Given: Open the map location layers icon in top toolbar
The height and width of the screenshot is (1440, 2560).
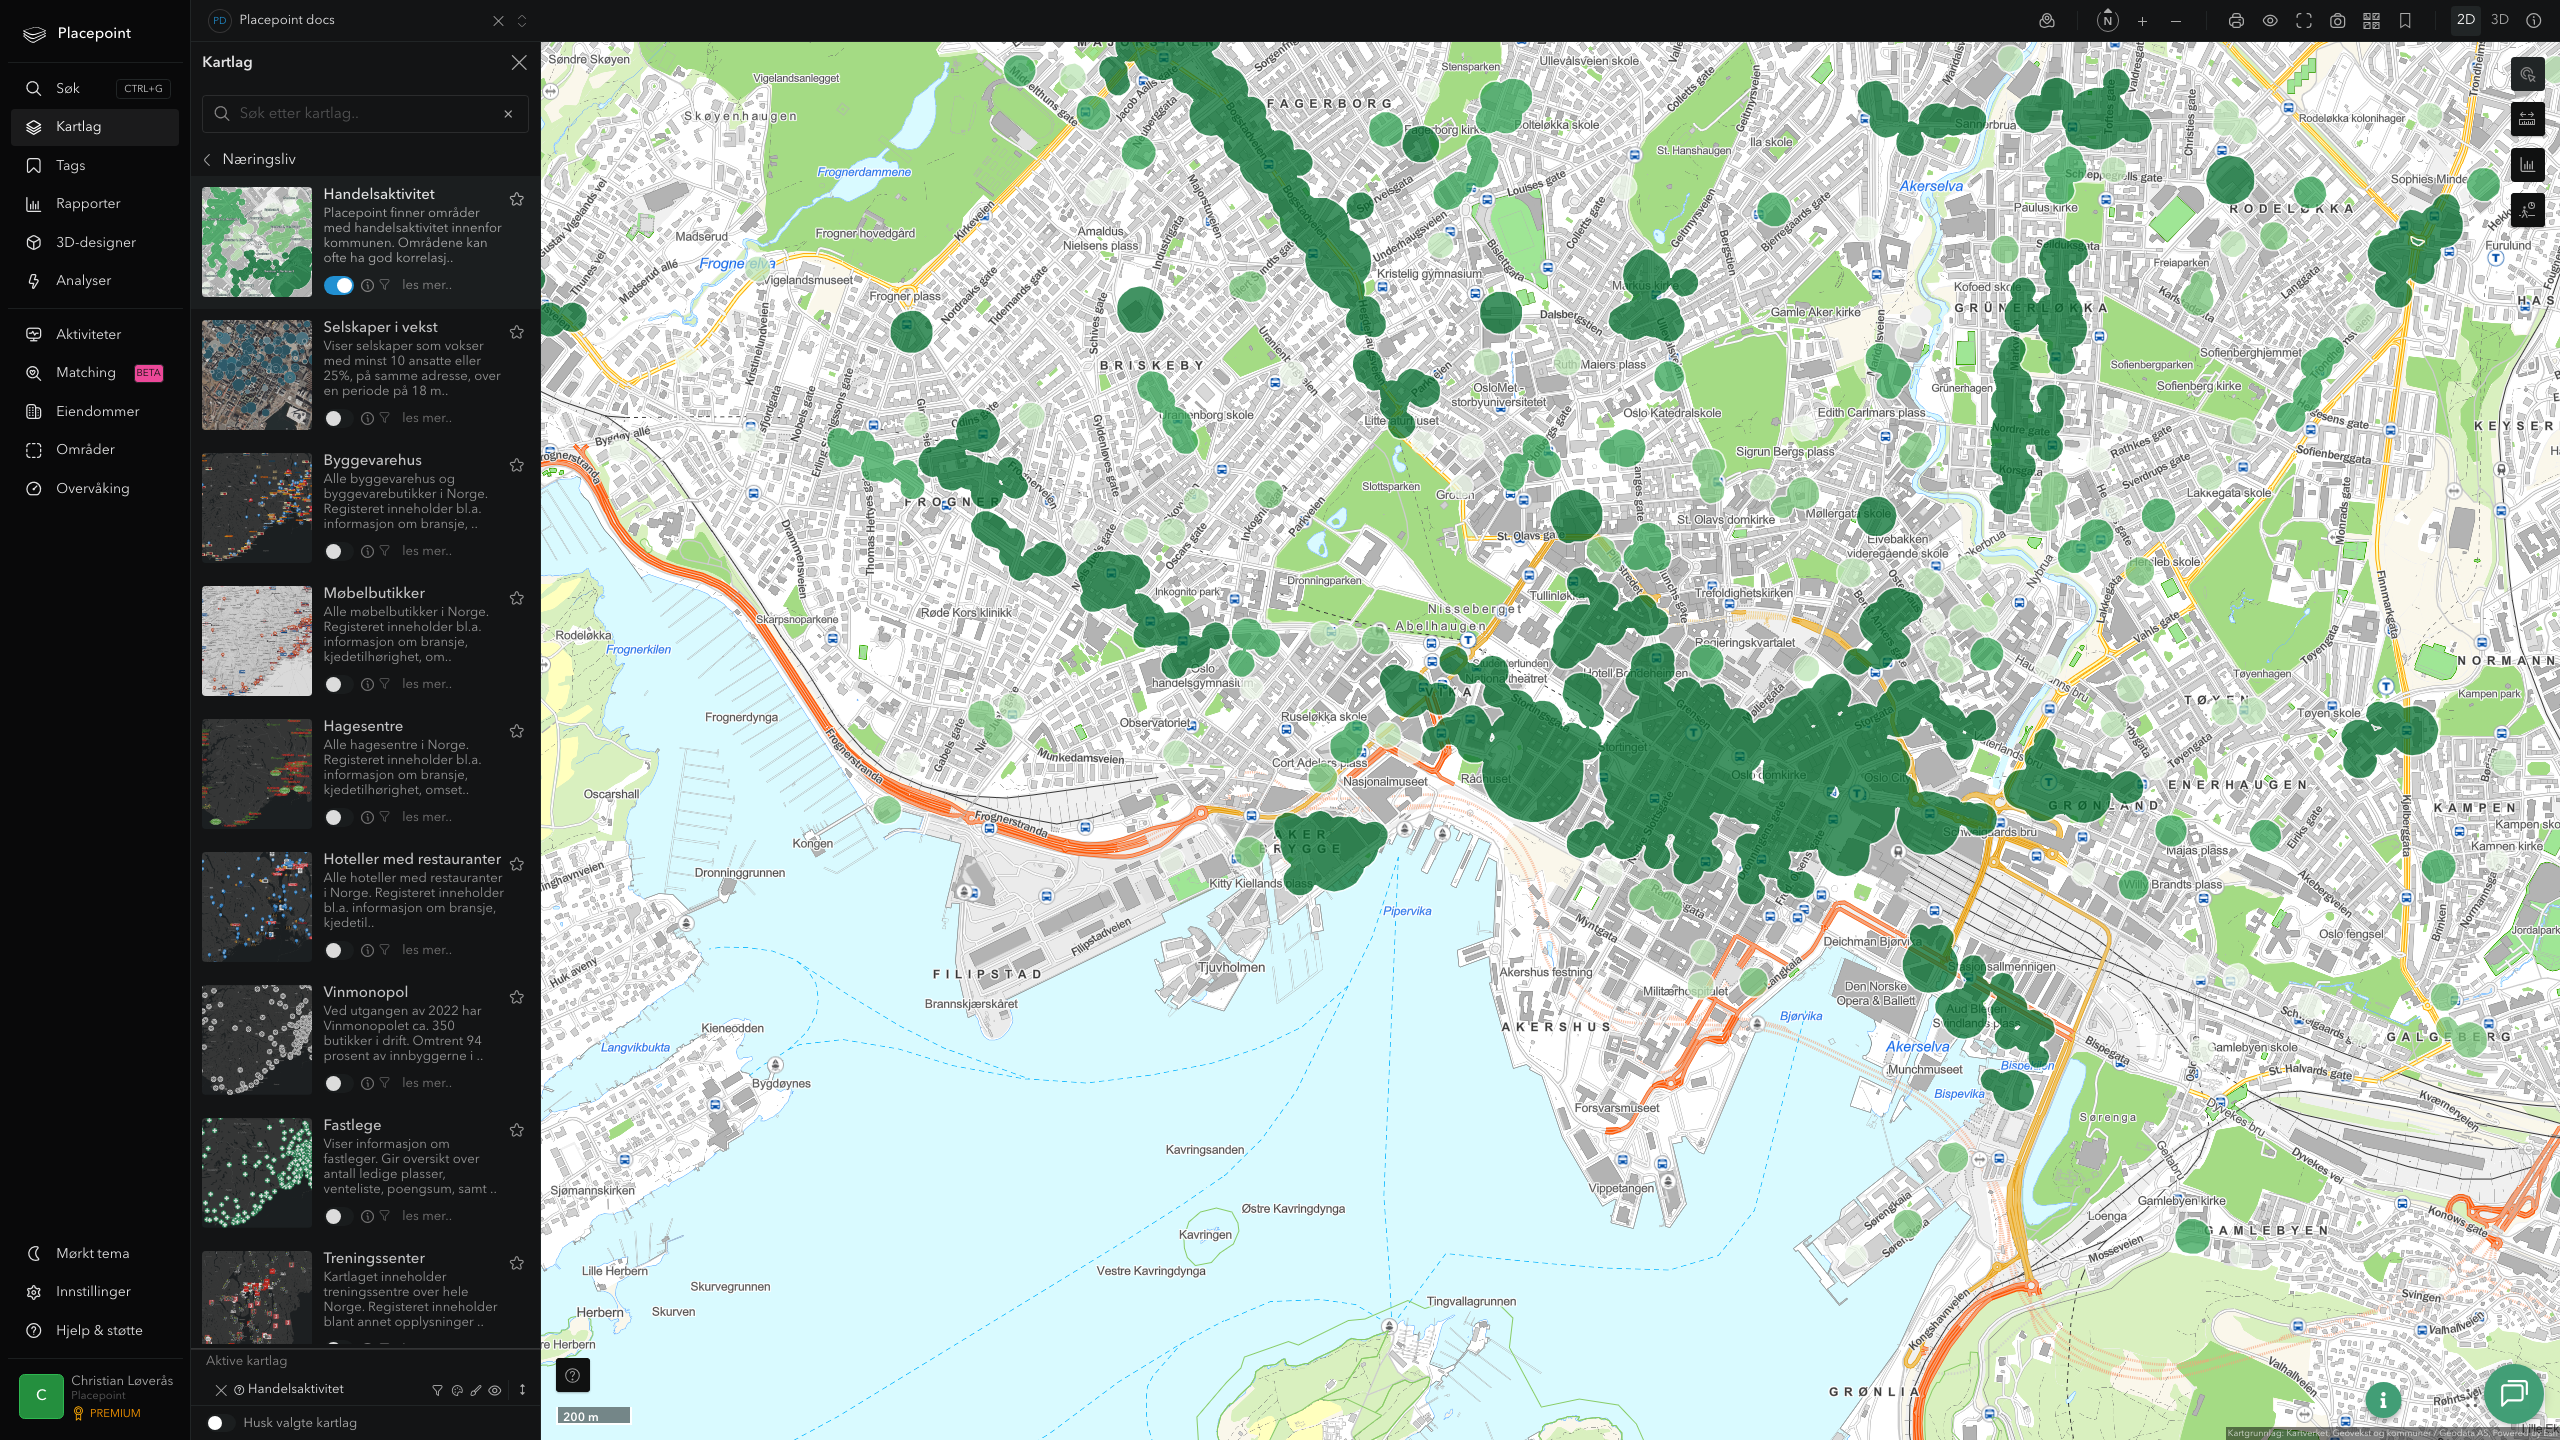Looking at the screenshot, I should point(2047,21).
